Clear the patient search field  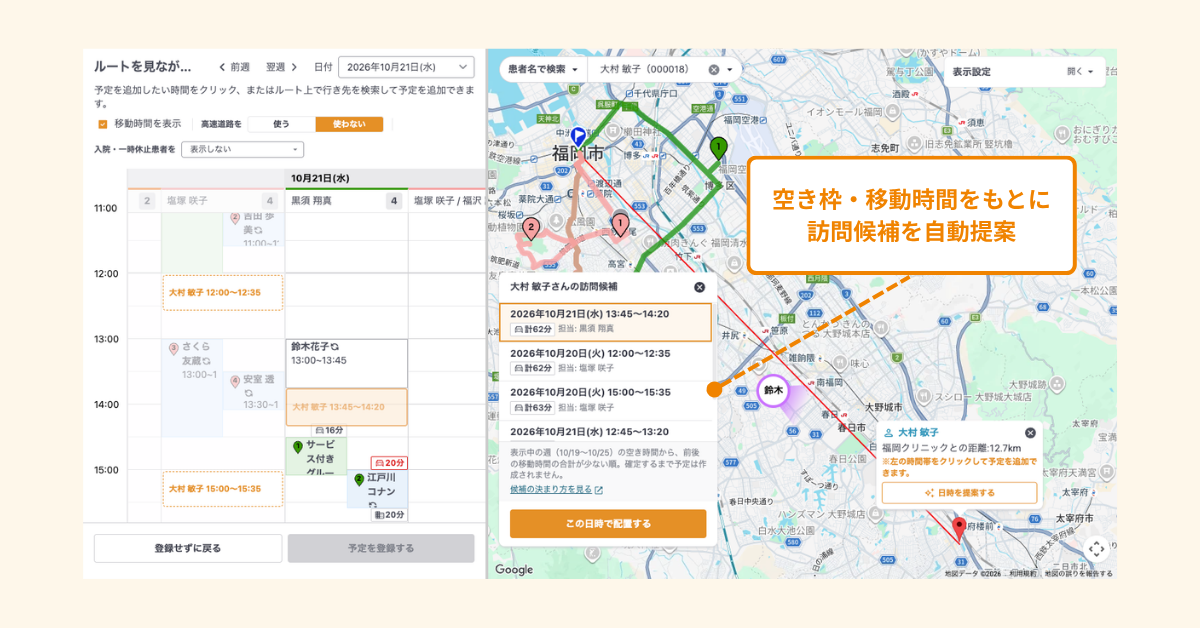tap(714, 70)
